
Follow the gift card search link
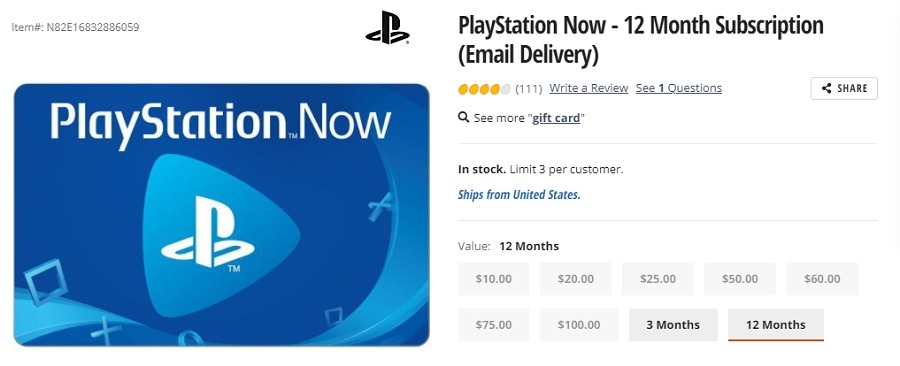556,118
